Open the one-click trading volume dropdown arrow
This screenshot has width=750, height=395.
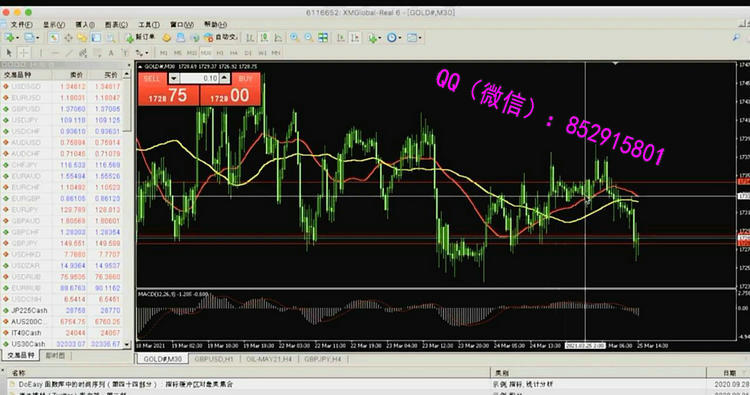click(x=174, y=78)
